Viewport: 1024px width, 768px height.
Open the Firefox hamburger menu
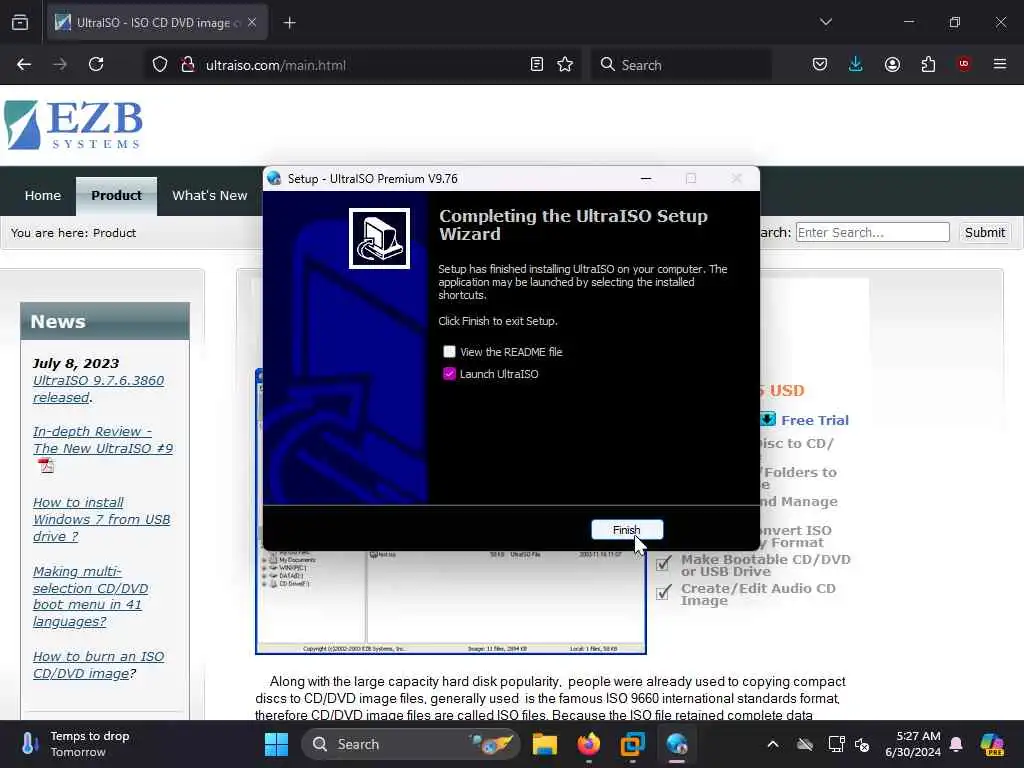pos(1000,64)
